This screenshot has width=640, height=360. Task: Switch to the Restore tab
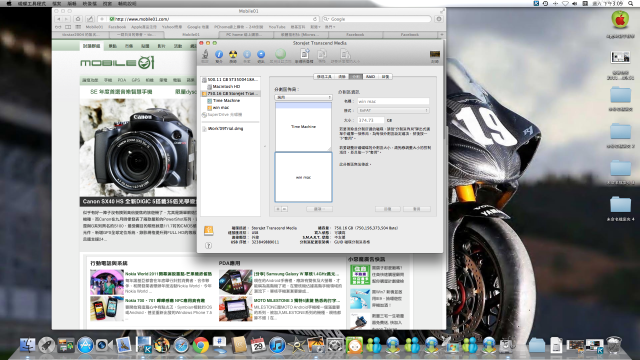(385, 76)
